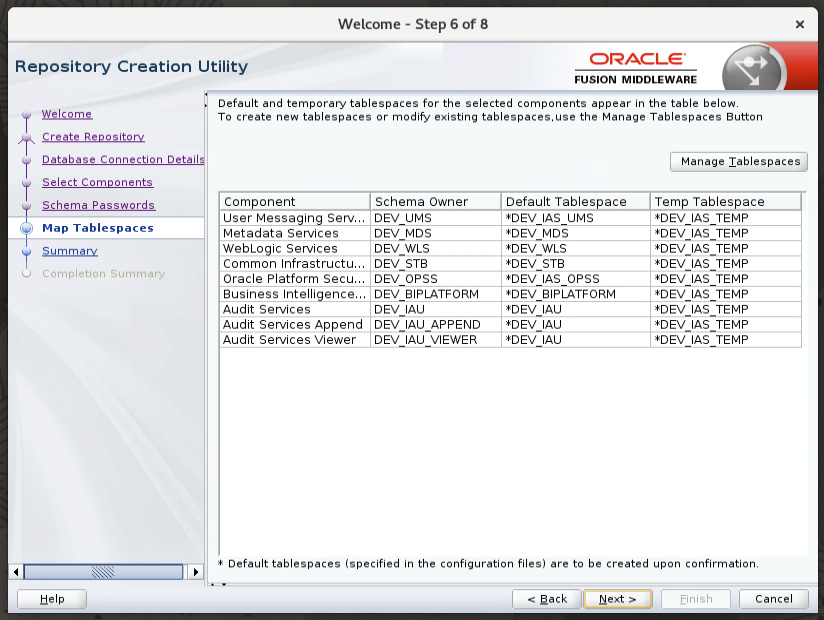Image resolution: width=824 pixels, height=620 pixels.
Task: Return to Schema Passwords step
Action: tap(98, 205)
